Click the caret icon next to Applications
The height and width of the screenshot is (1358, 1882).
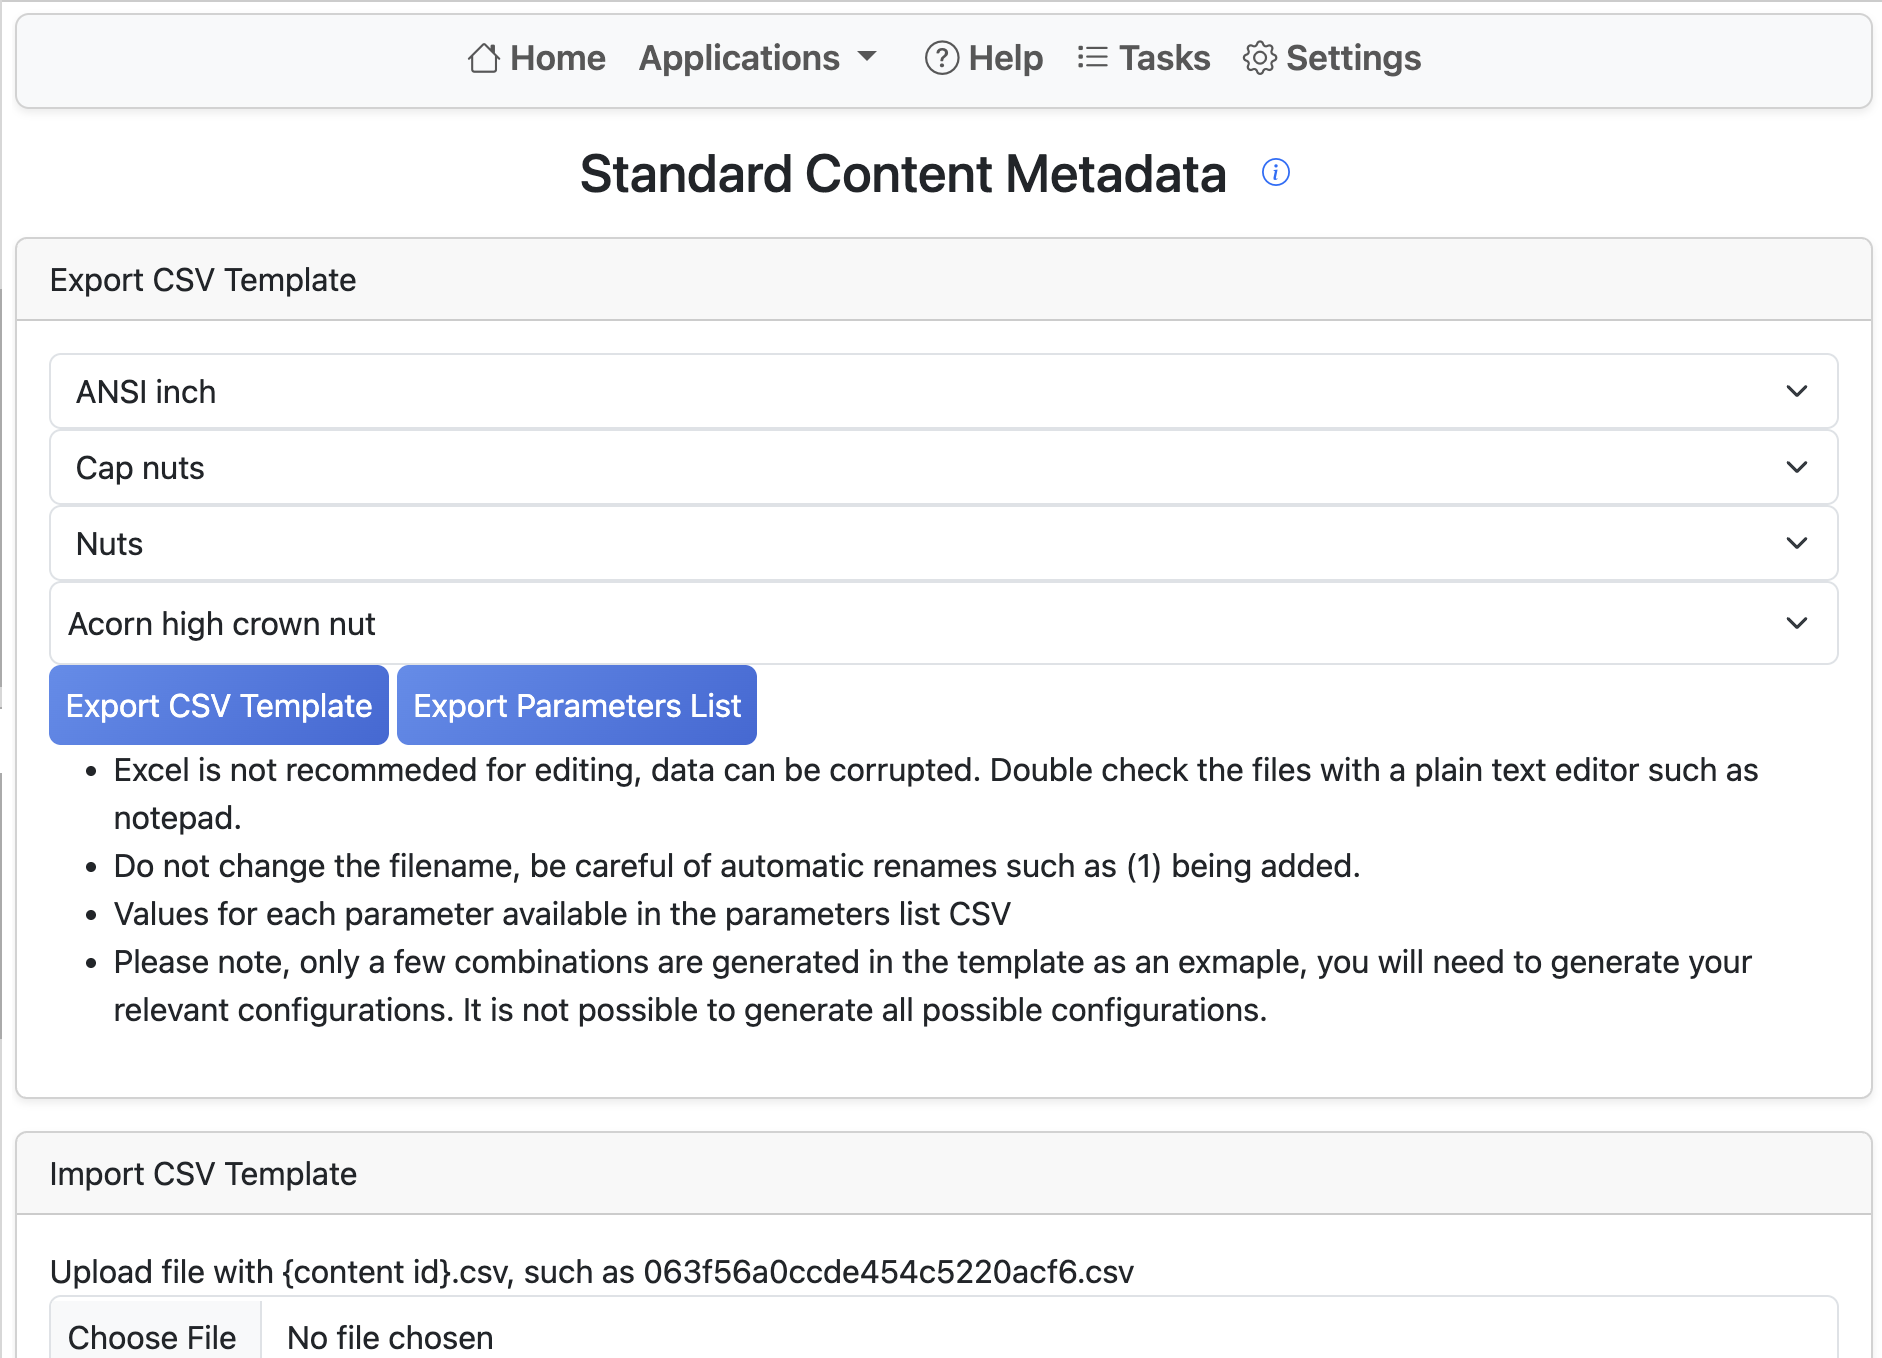867,58
